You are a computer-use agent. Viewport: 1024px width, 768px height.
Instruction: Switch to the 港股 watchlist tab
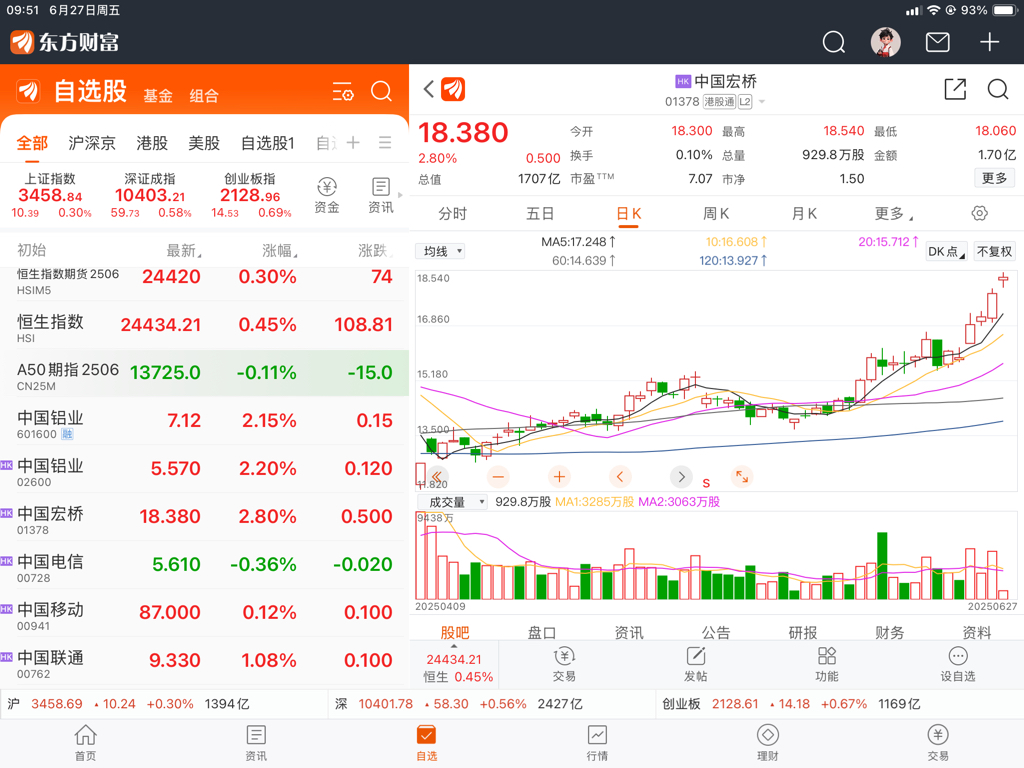tap(152, 143)
